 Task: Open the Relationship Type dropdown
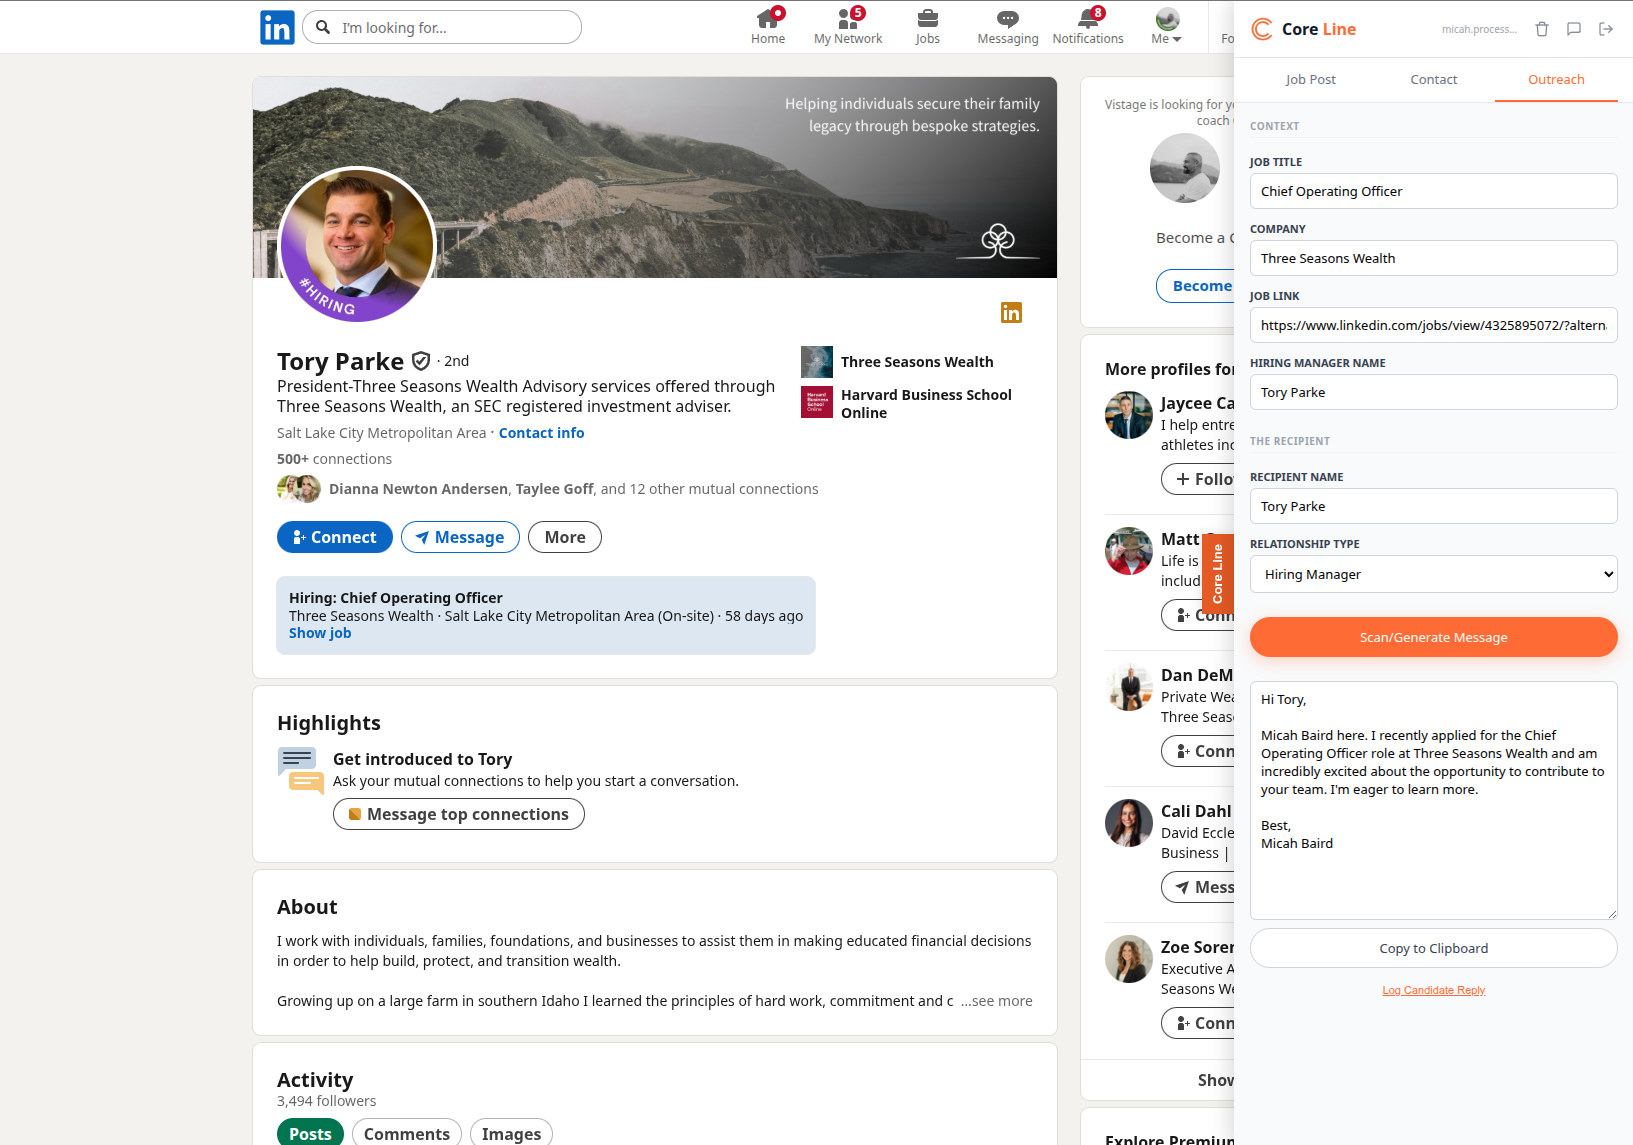[x=1433, y=574]
